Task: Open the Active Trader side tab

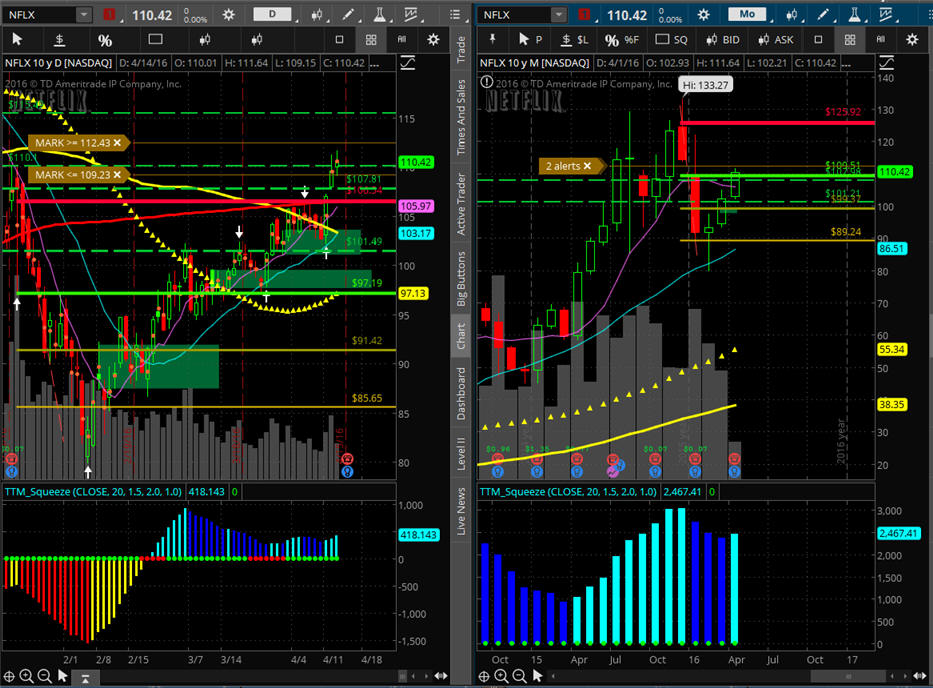Action: (x=461, y=204)
